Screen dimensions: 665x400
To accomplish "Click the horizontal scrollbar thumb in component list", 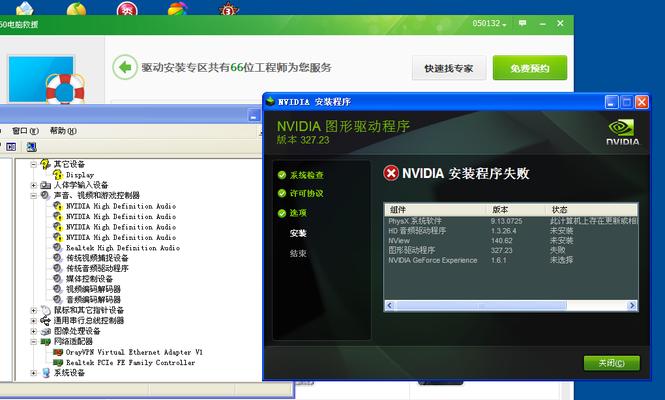I will pos(481,305).
